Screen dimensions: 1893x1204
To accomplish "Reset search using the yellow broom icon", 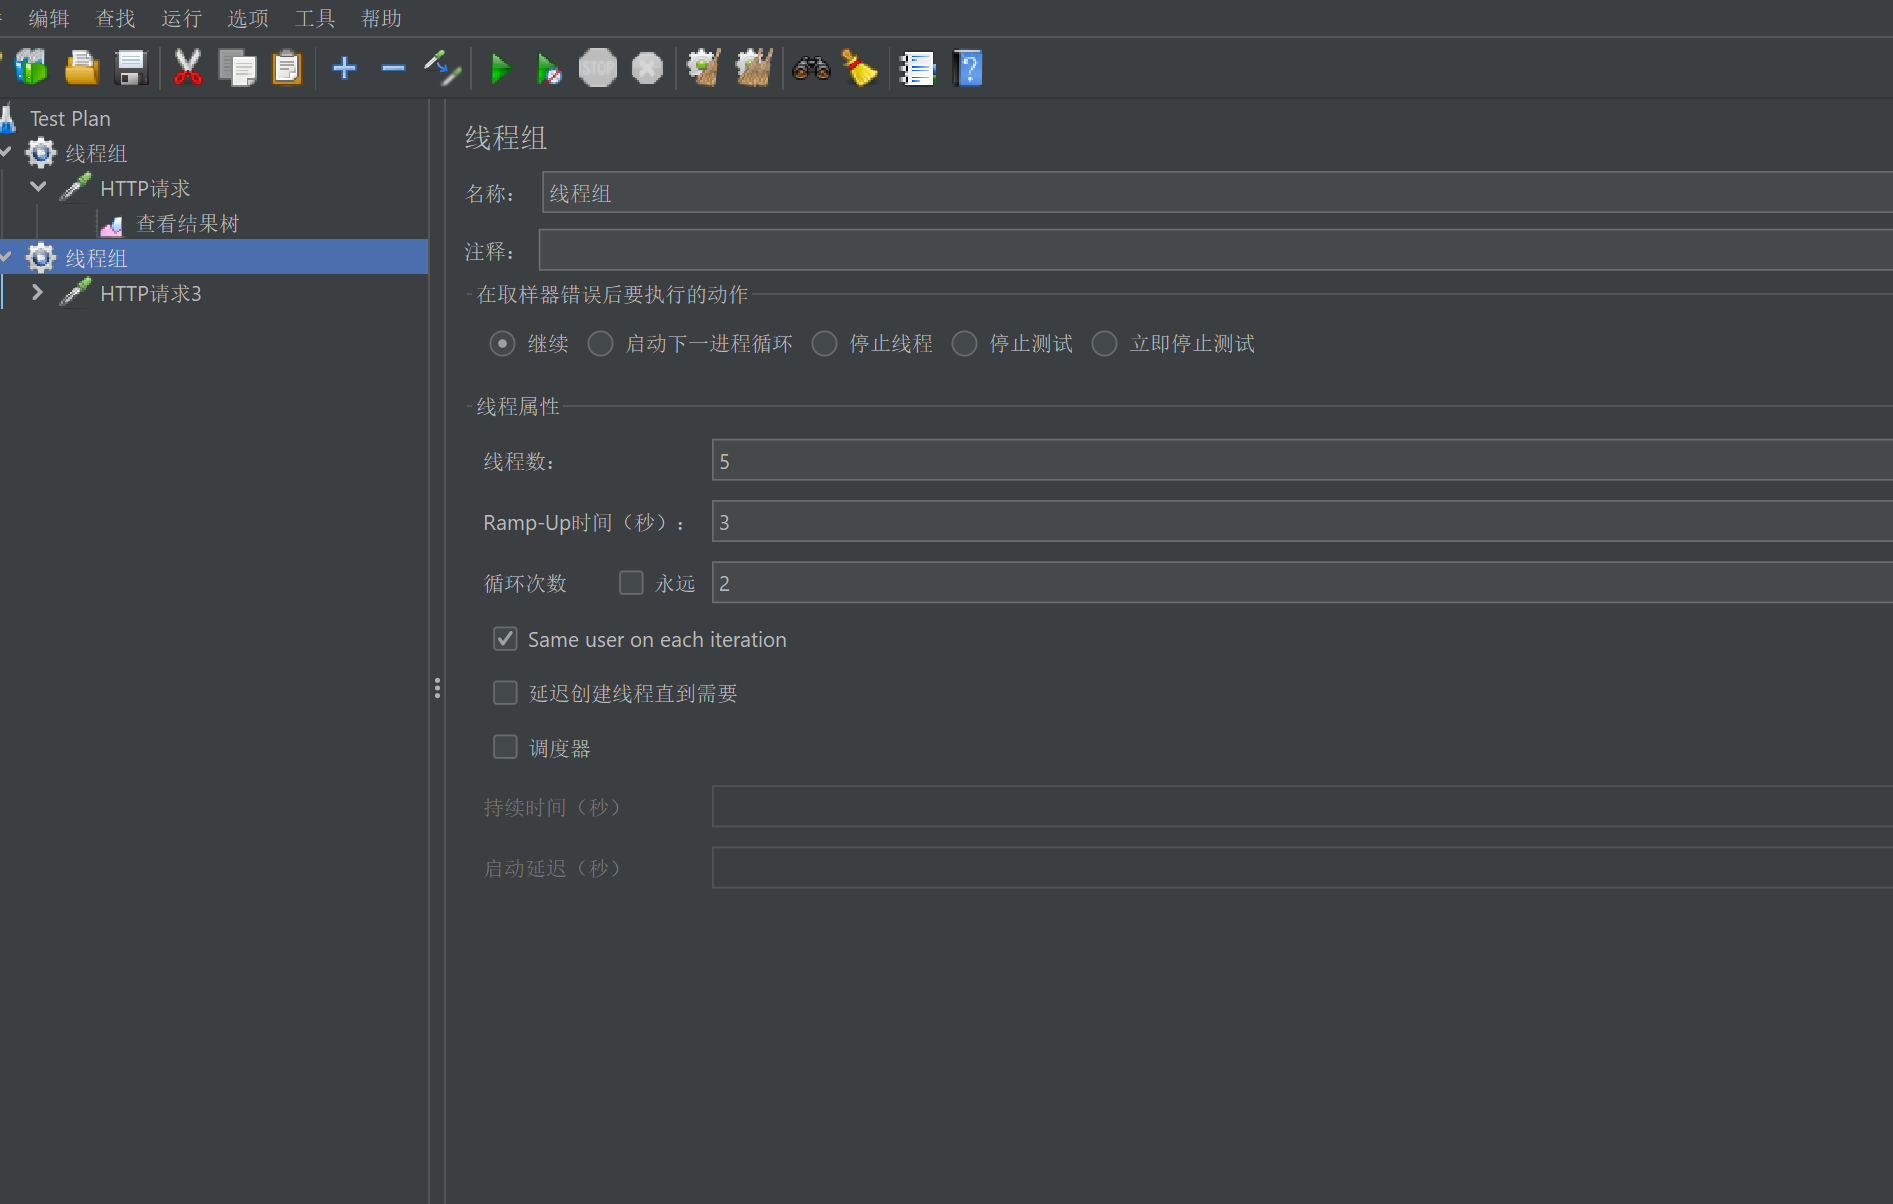I will [860, 68].
